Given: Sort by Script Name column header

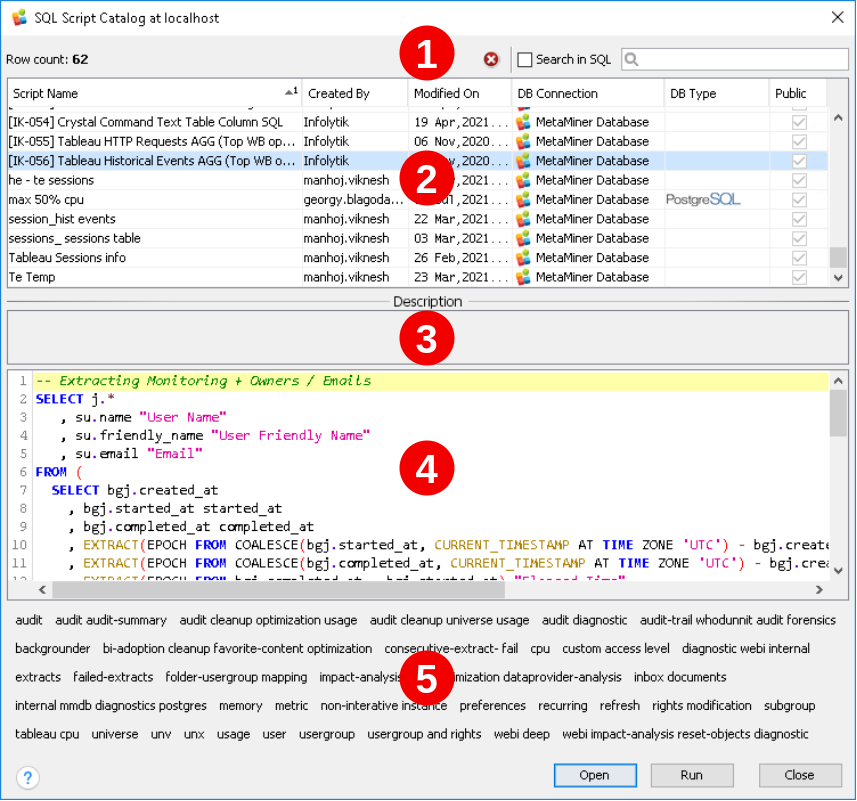Looking at the screenshot, I should coord(155,93).
